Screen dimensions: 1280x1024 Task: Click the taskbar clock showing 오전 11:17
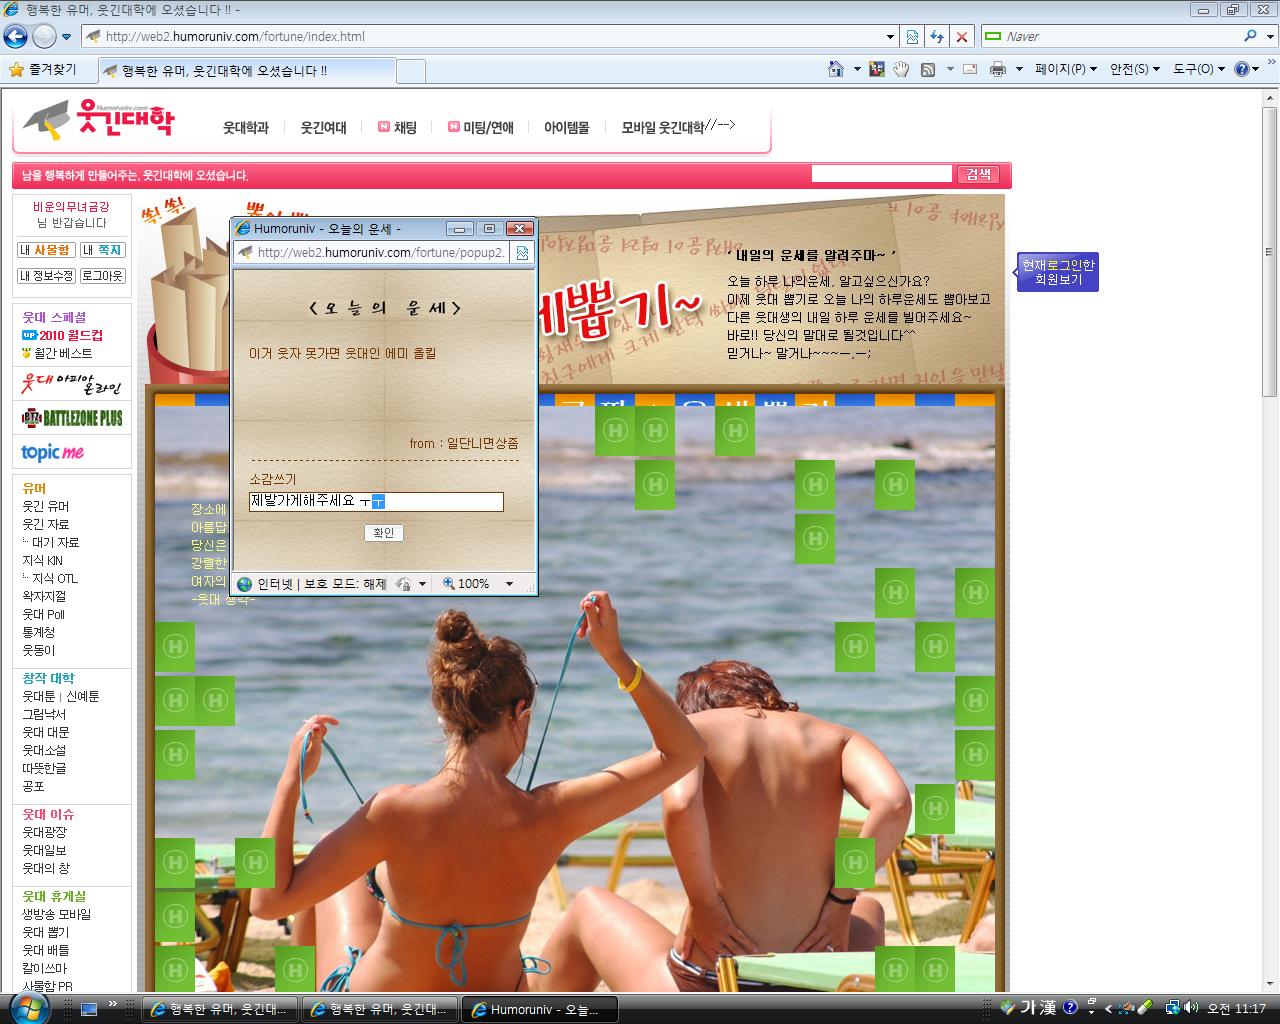tap(1237, 1009)
